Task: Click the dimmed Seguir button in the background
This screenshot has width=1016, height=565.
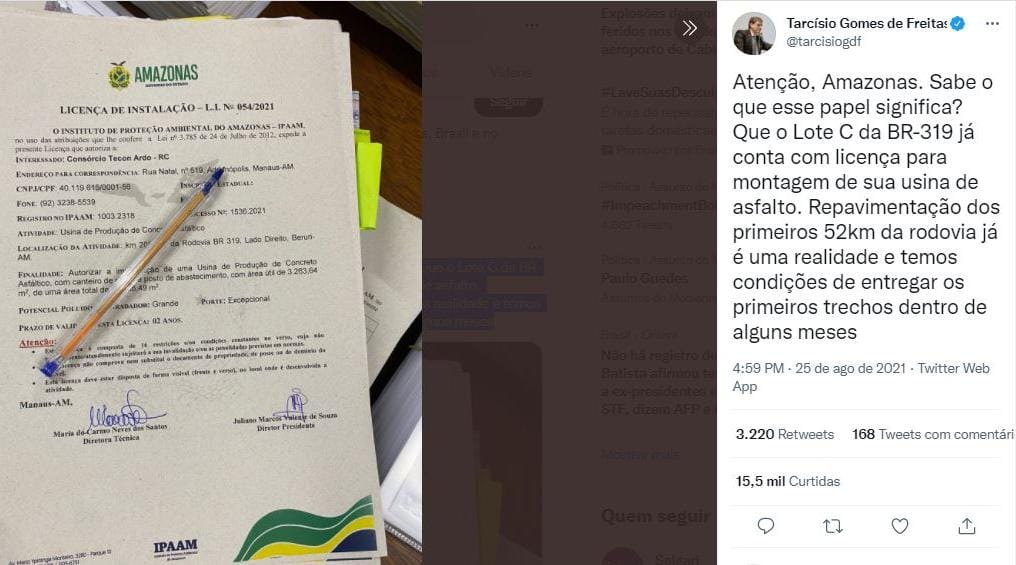Action: pyautogui.click(x=509, y=104)
